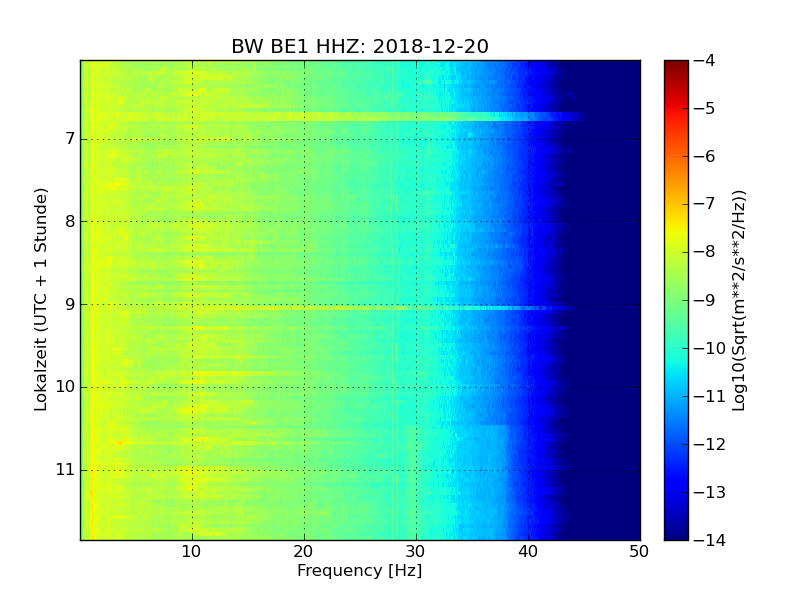This screenshot has height=600, width=800.
Task: Click the dark red top of the colorbar
Action: [x=676, y=66]
